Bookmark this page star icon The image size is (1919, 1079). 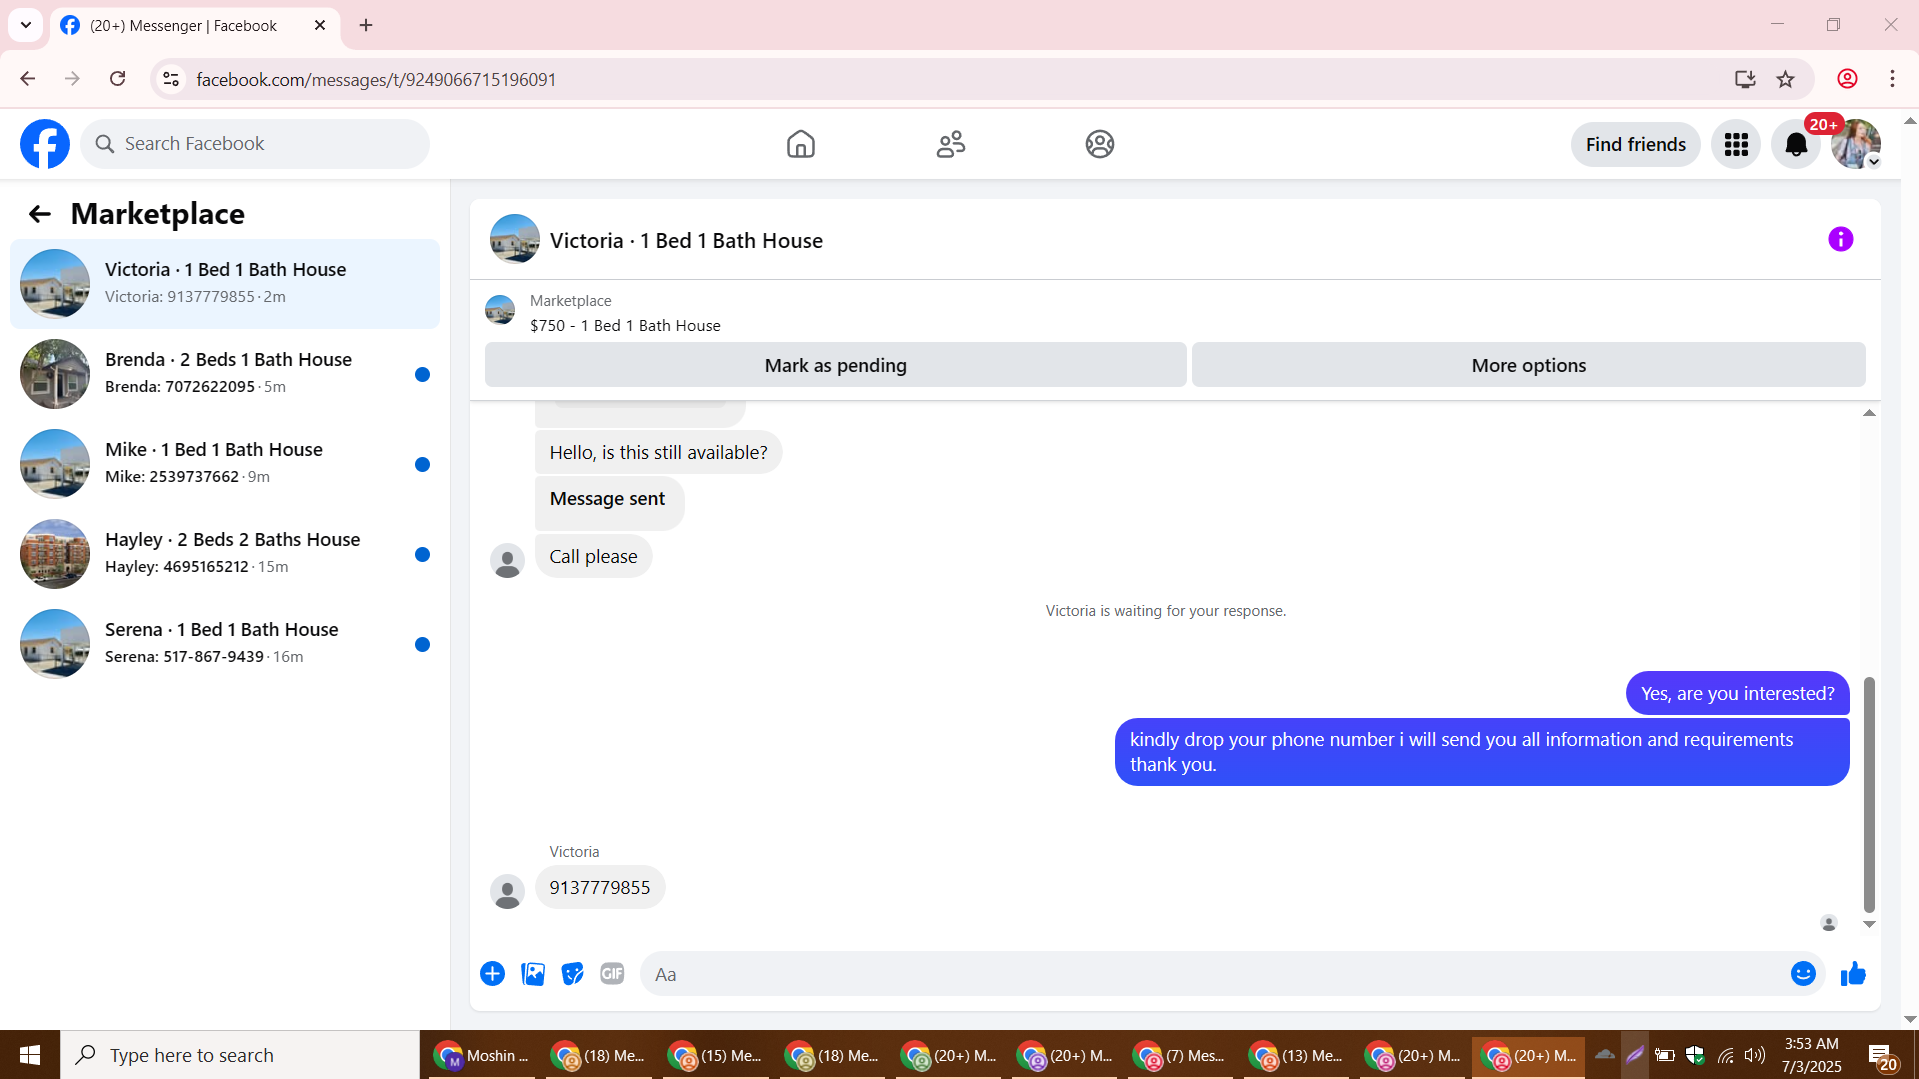pyautogui.click(x=1785, y=79)
